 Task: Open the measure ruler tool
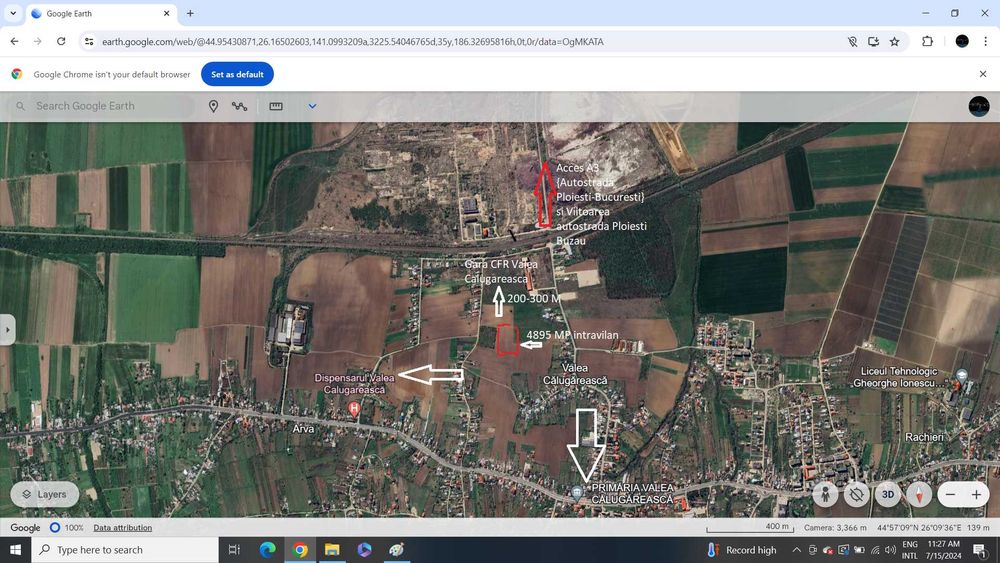pyautogui.click(x=276, y=106)
